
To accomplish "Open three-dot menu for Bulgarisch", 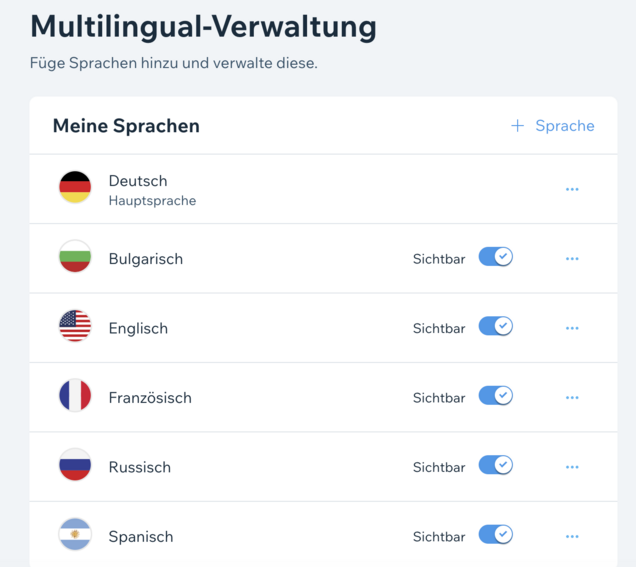I will pos(572,259).
